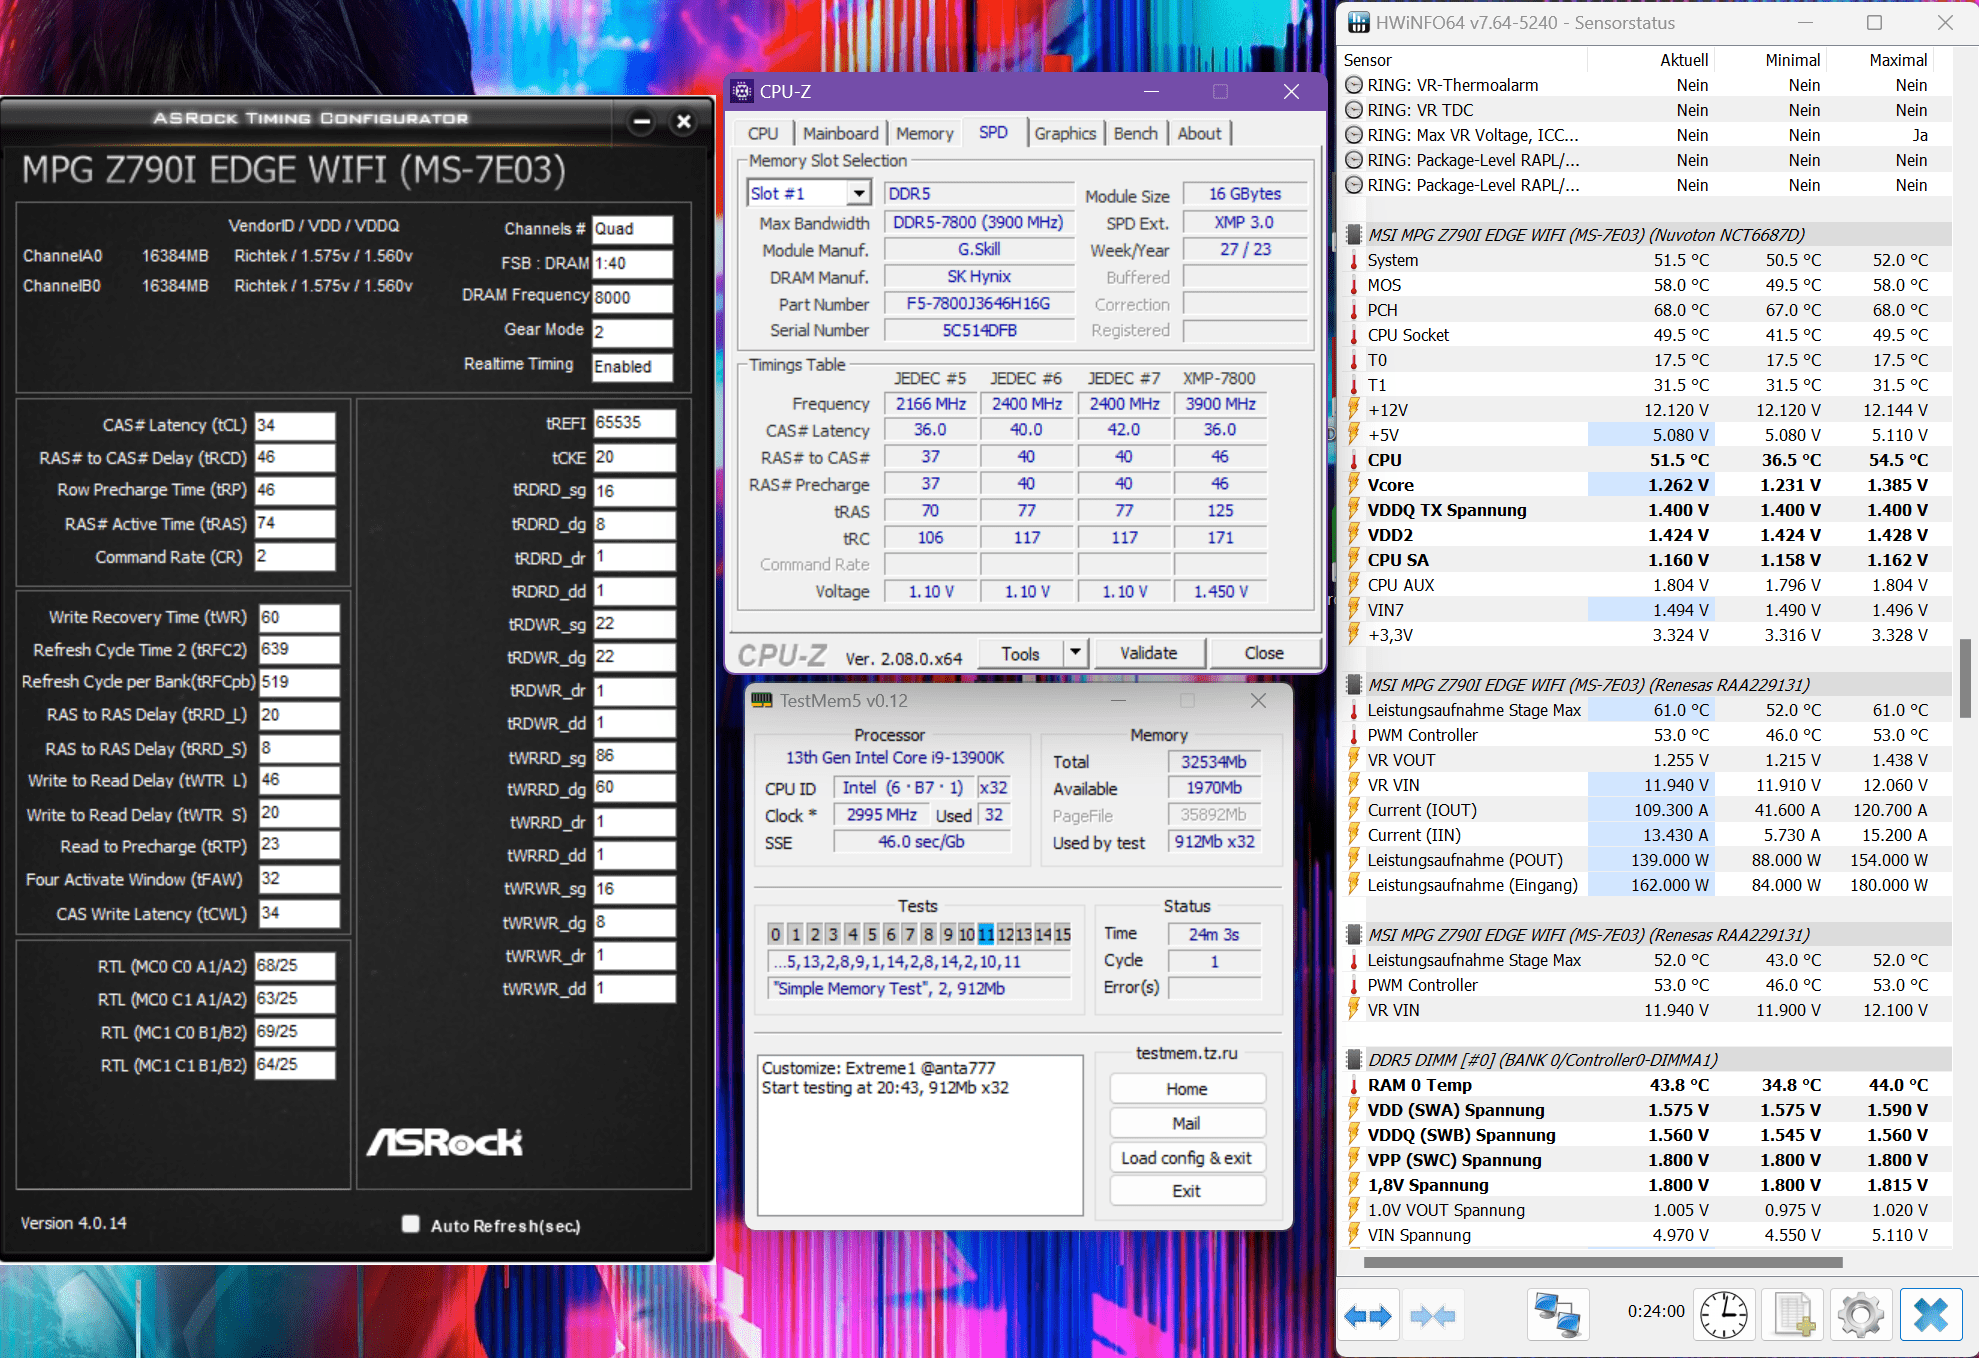
Task: Select test number 11 box in TestMem5
Action: click(x=986, y=934)
